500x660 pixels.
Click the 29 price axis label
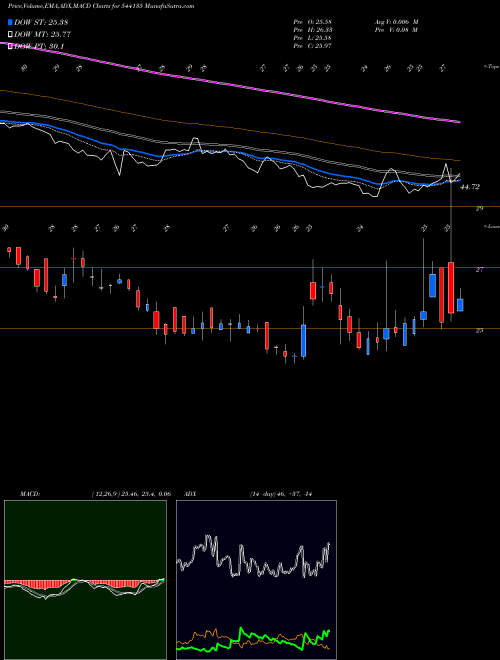click(479, 208)
